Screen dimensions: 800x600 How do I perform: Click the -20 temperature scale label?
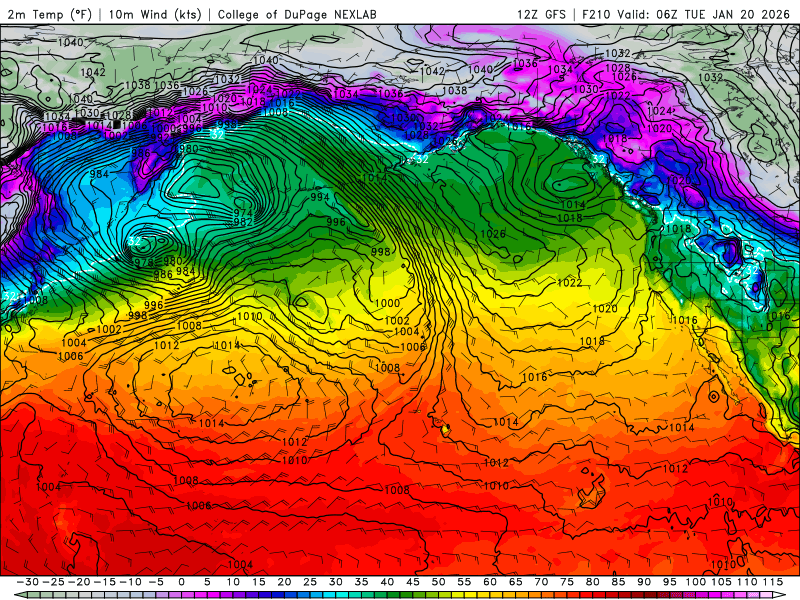(79, 582)
